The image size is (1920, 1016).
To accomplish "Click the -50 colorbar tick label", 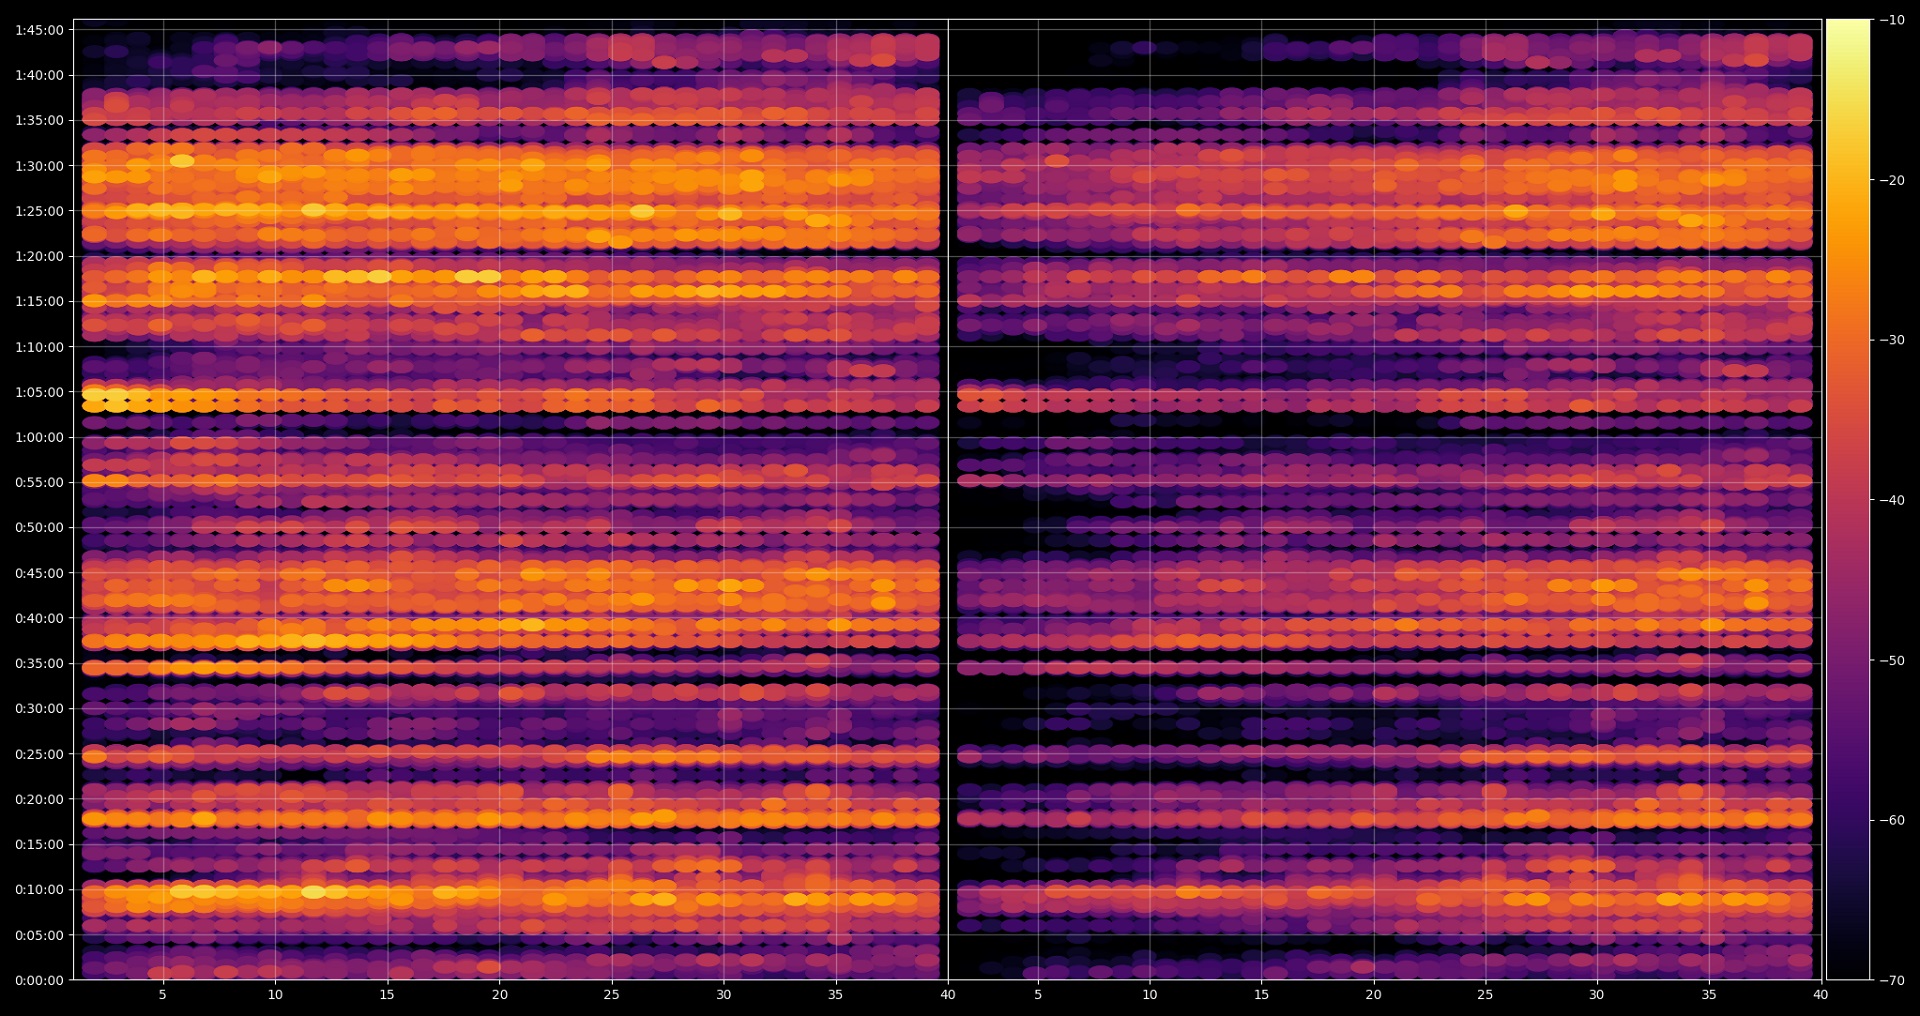I will pos(1892,660).
